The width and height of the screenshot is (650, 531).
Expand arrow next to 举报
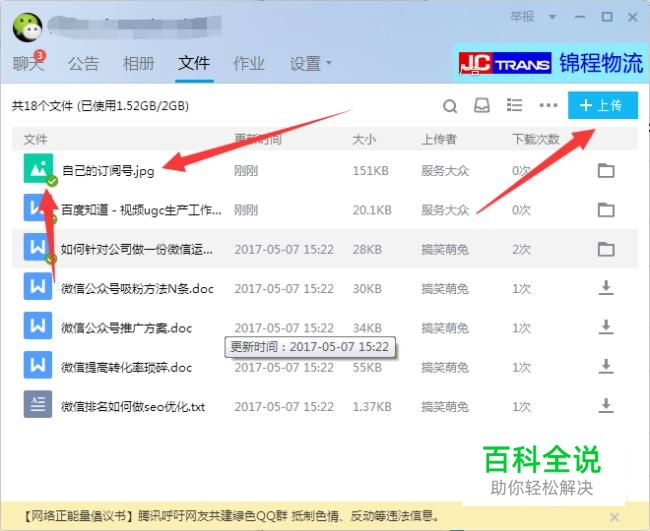click(553, 17)
